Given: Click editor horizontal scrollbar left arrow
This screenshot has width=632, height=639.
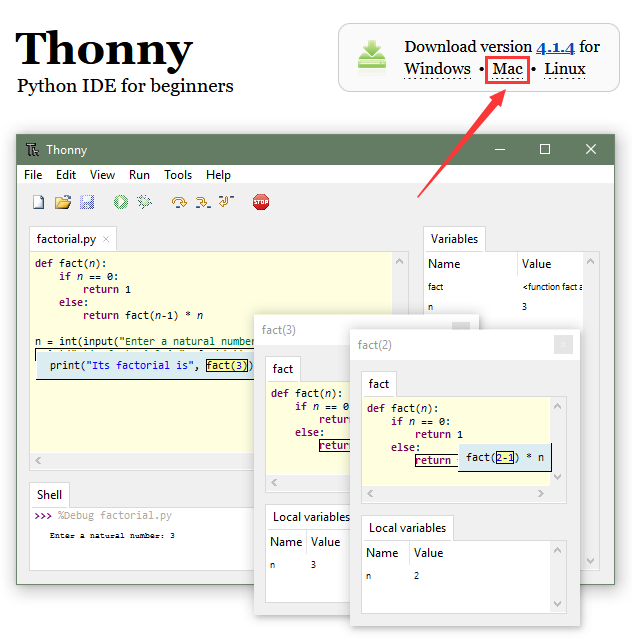Looking at the screenshot, I should [38, 461].
